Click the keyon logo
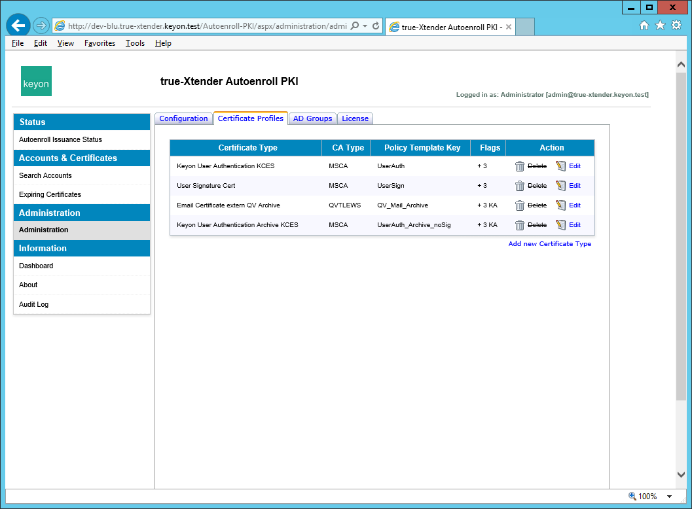 point(36,81)
